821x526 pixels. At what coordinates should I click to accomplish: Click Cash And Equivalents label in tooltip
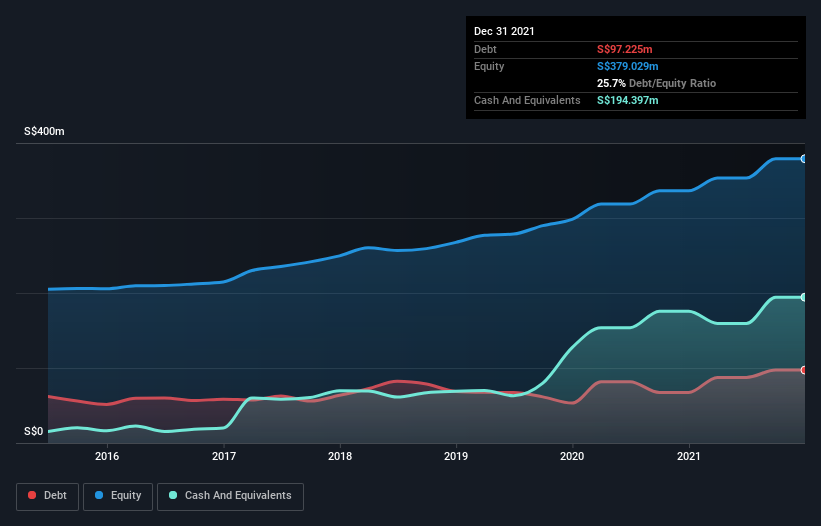(x=527, y=100)
